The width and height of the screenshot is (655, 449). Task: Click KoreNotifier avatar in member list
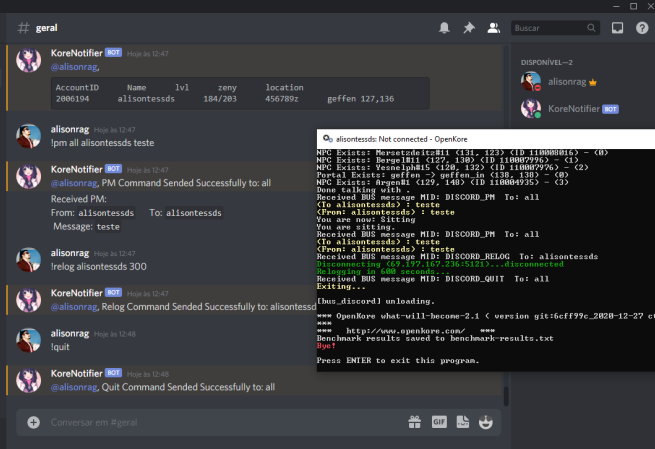[531, 109]
